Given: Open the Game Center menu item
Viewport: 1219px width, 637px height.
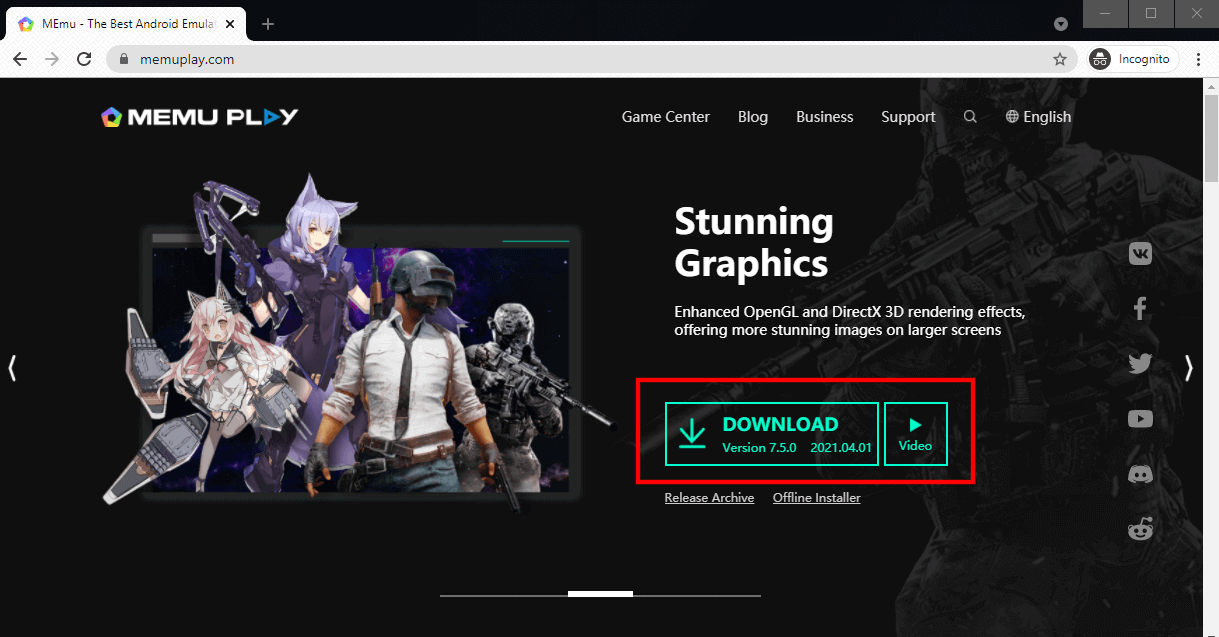Looking at the screenshot, I should click(666, 117).
